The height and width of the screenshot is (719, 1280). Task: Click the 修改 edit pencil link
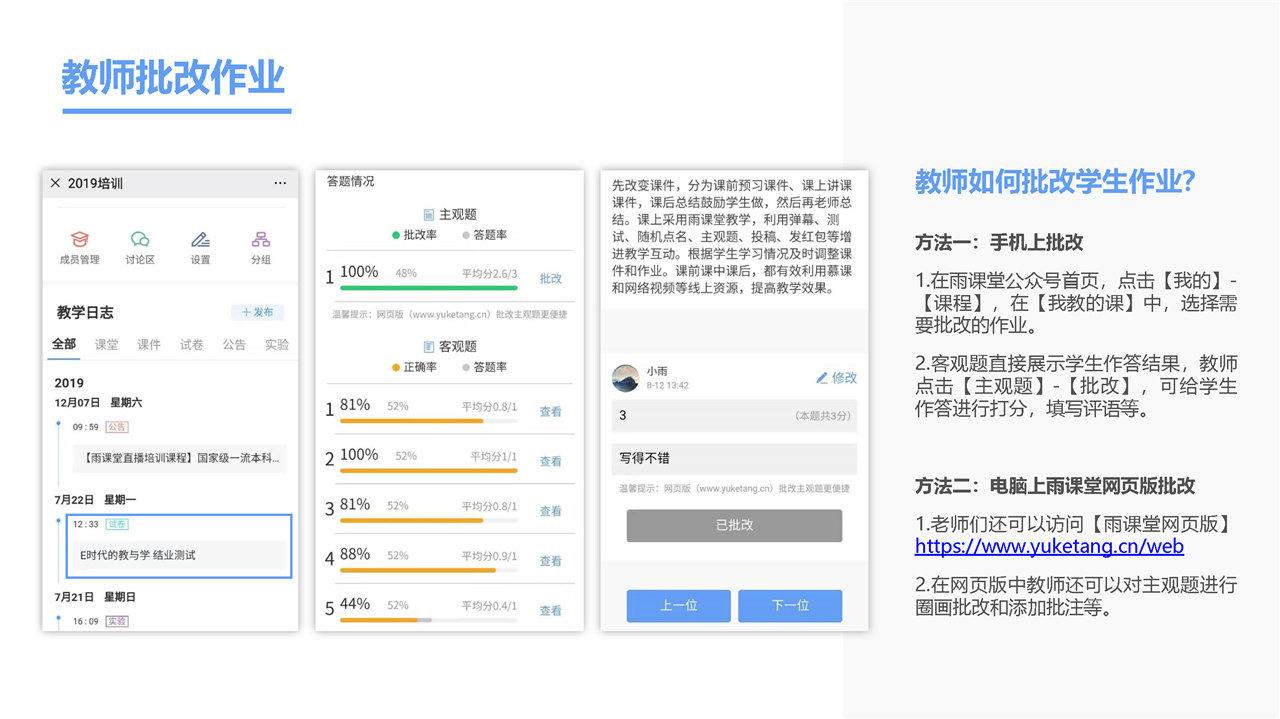point(837,378)
